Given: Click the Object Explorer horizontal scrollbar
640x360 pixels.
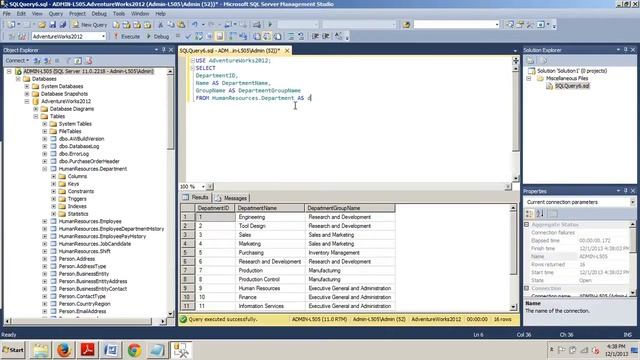Looking at the screenshot, I should (85, 321).
